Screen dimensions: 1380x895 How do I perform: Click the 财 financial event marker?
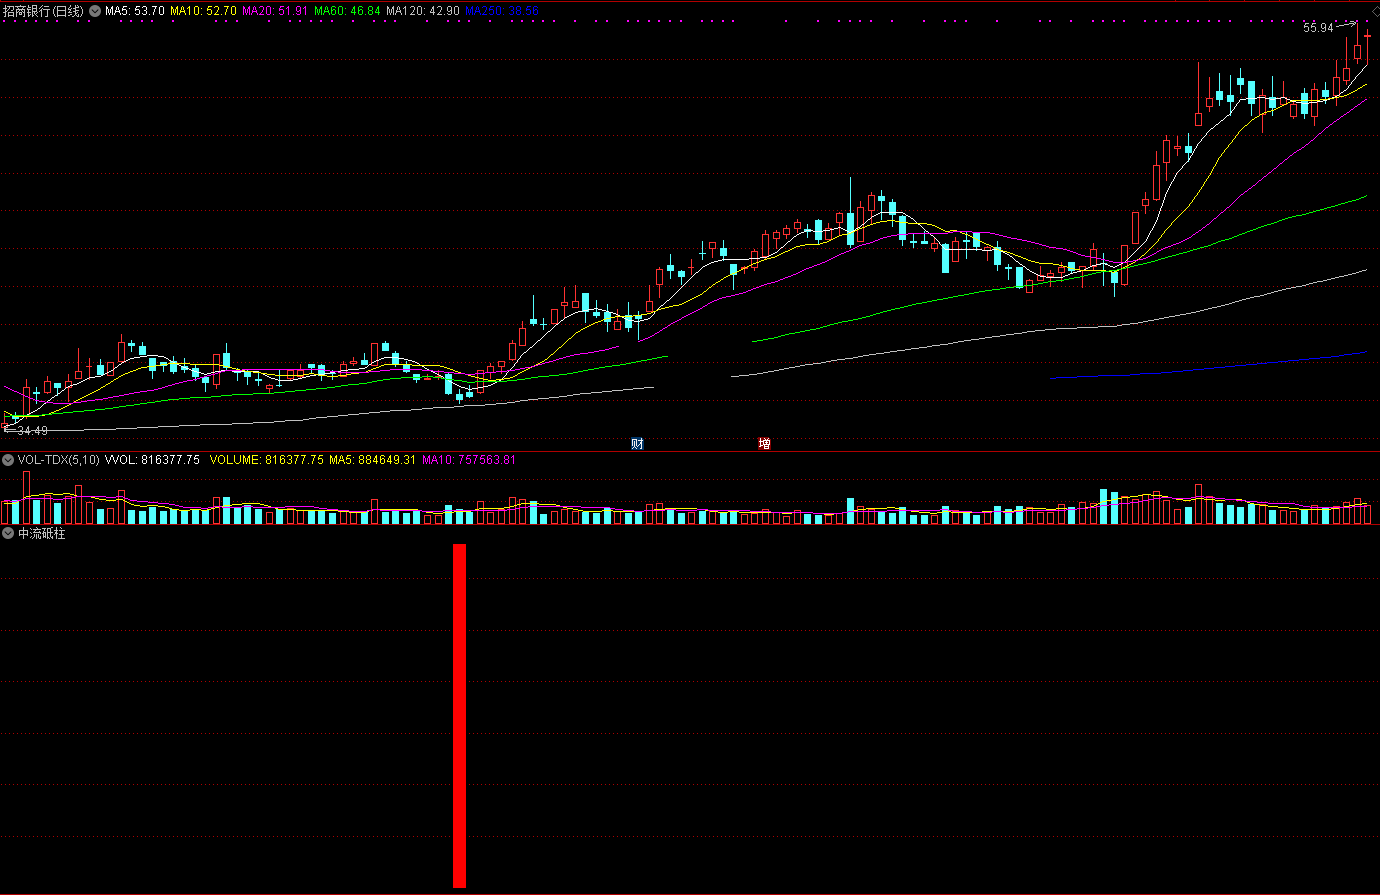[637, 443]
